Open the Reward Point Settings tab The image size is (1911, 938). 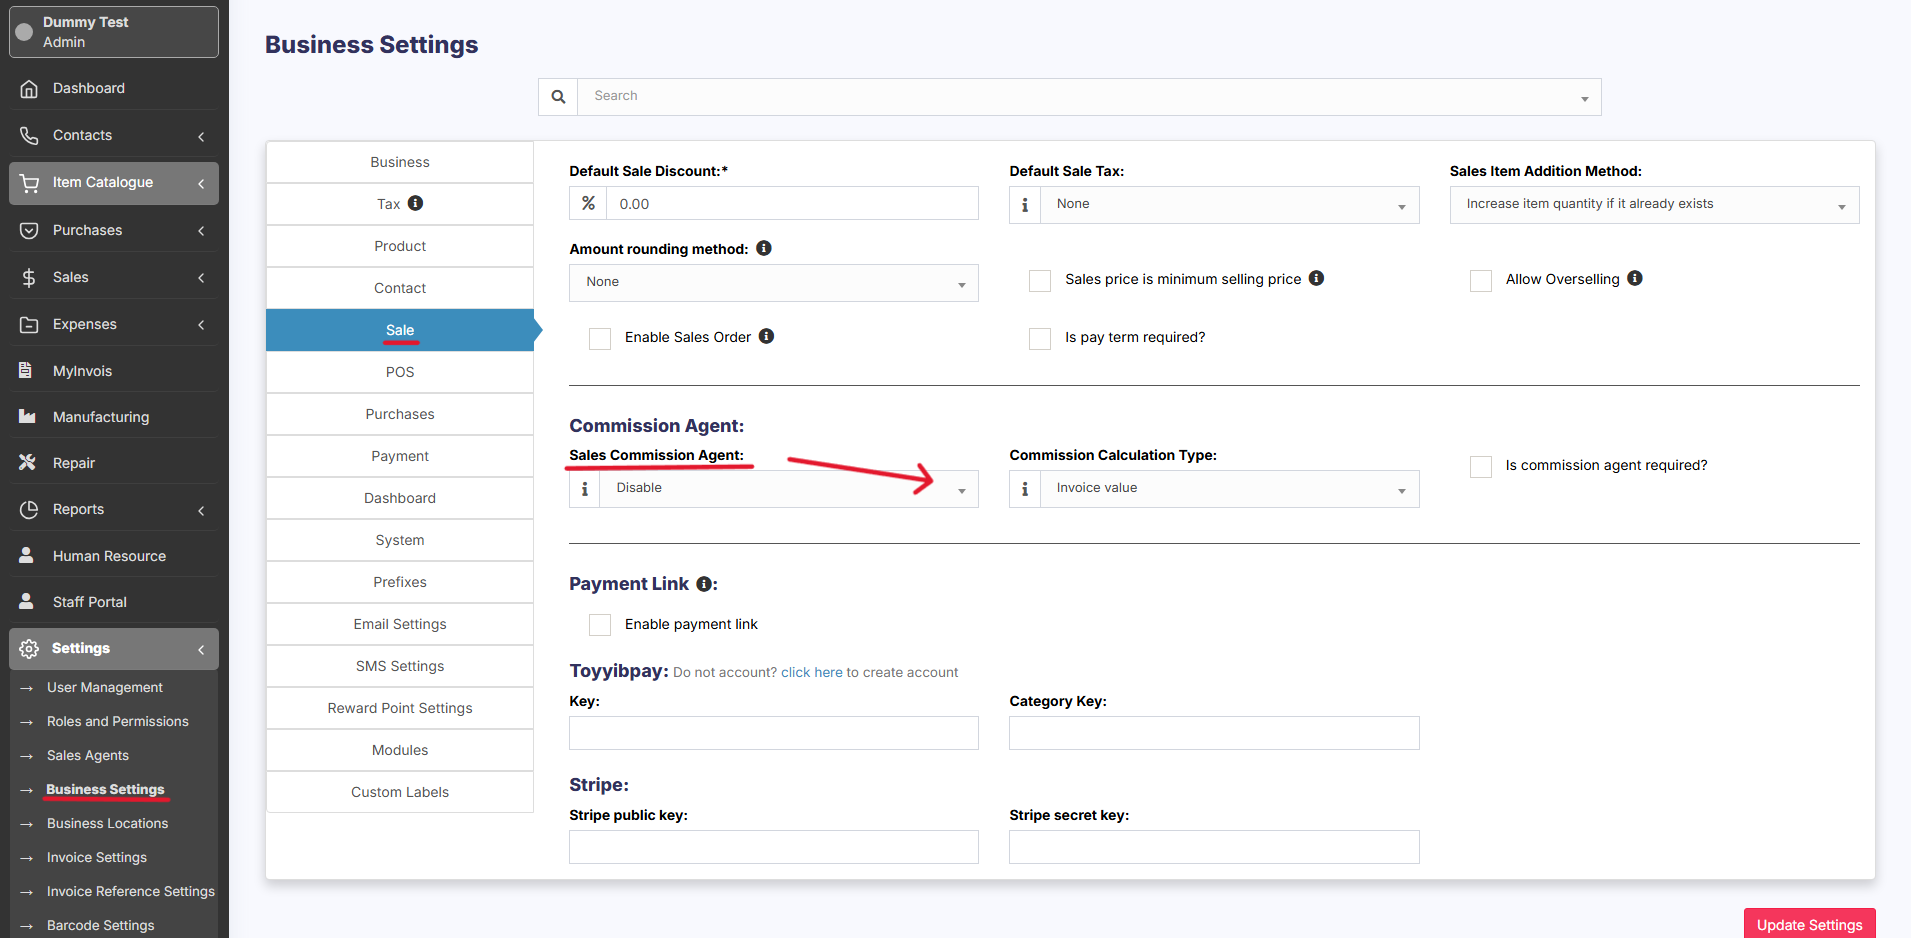pyautogui.click(x=400, y=708)
